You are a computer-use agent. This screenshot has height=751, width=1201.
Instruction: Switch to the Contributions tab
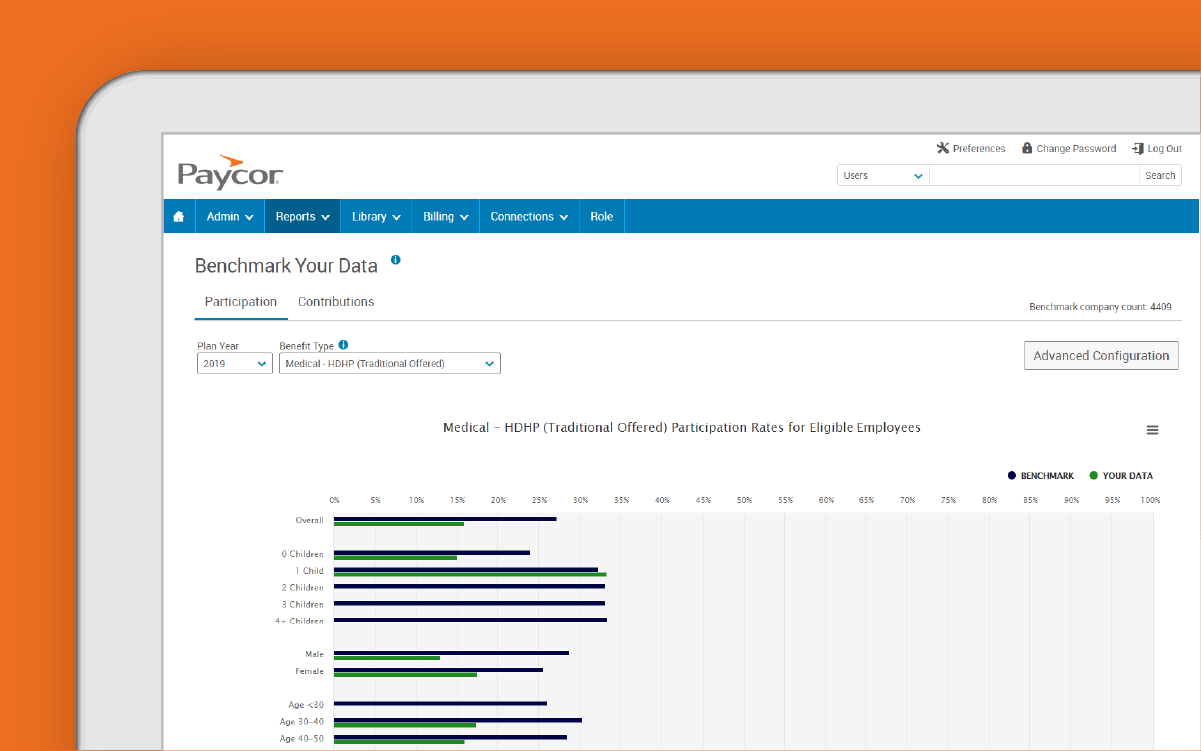336,302
